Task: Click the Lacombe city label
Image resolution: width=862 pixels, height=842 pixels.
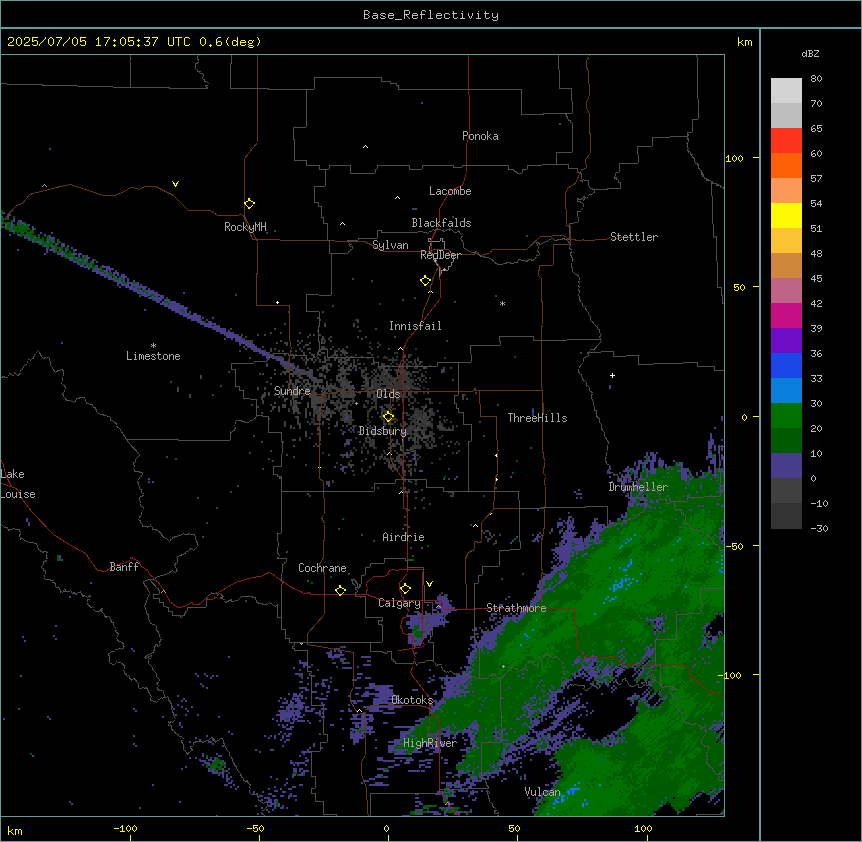Action: point(450,191)
